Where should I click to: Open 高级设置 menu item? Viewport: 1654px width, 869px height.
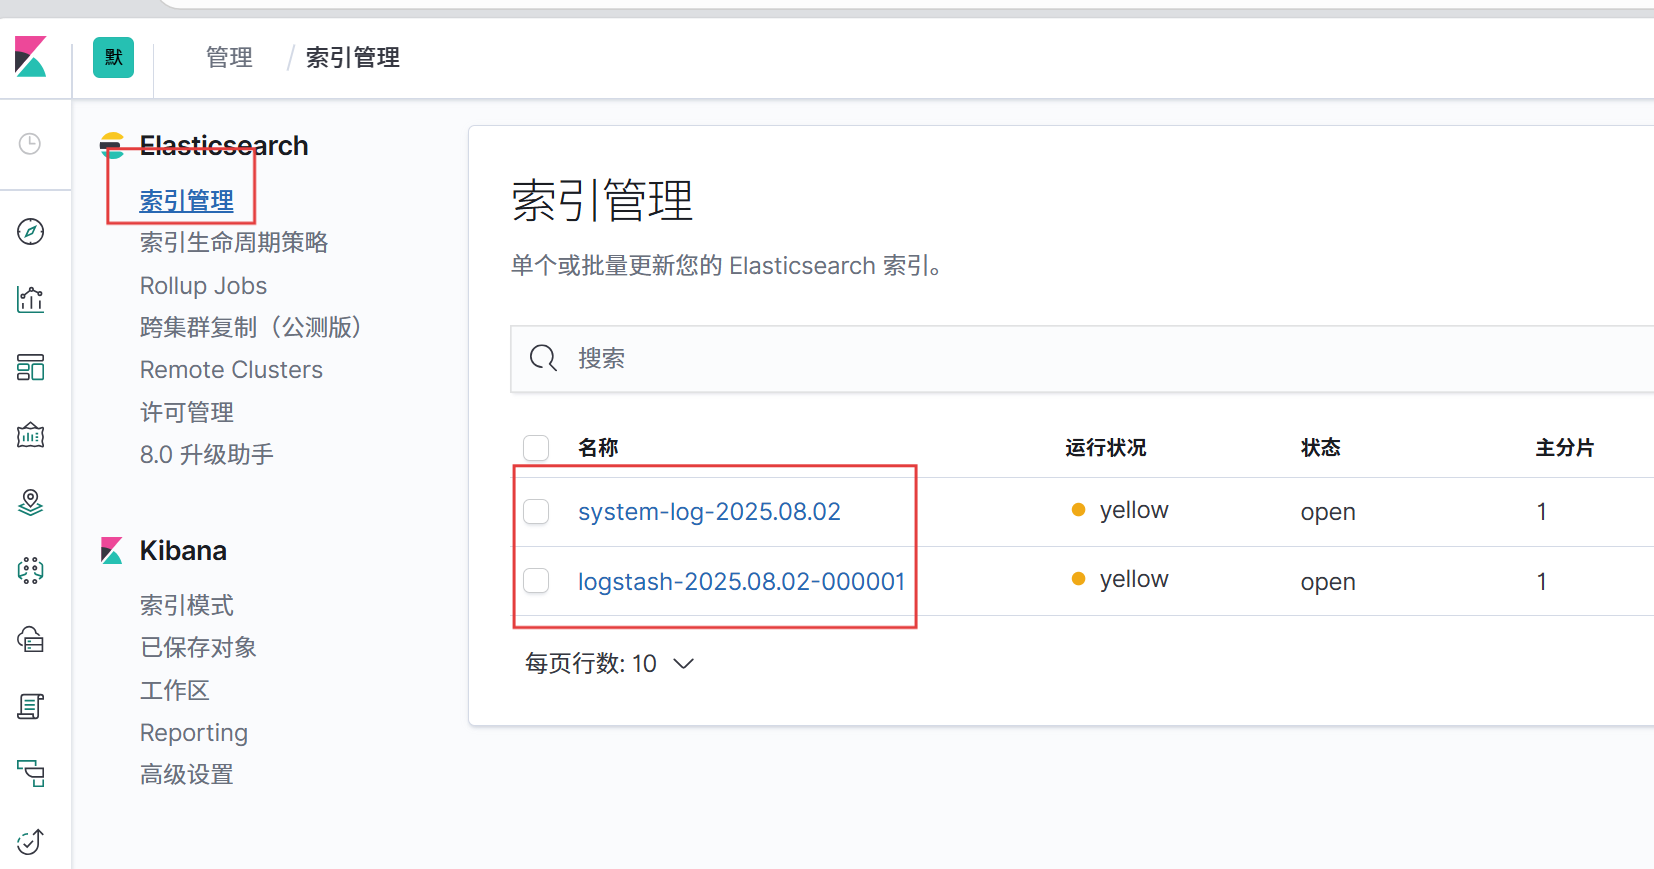point(187,774)
